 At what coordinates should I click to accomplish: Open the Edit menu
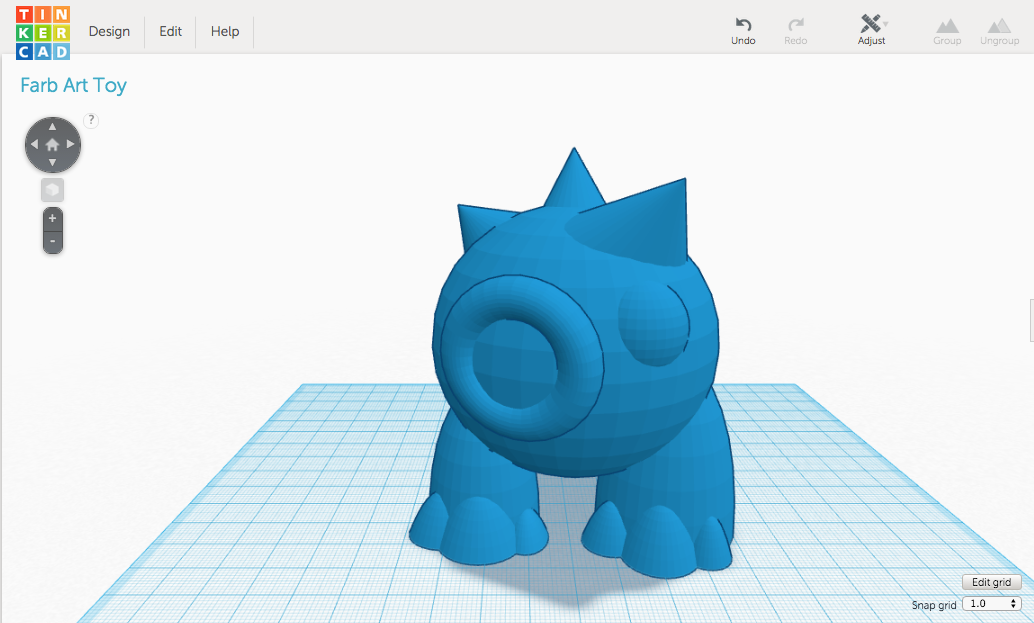[x=169, y=31]
